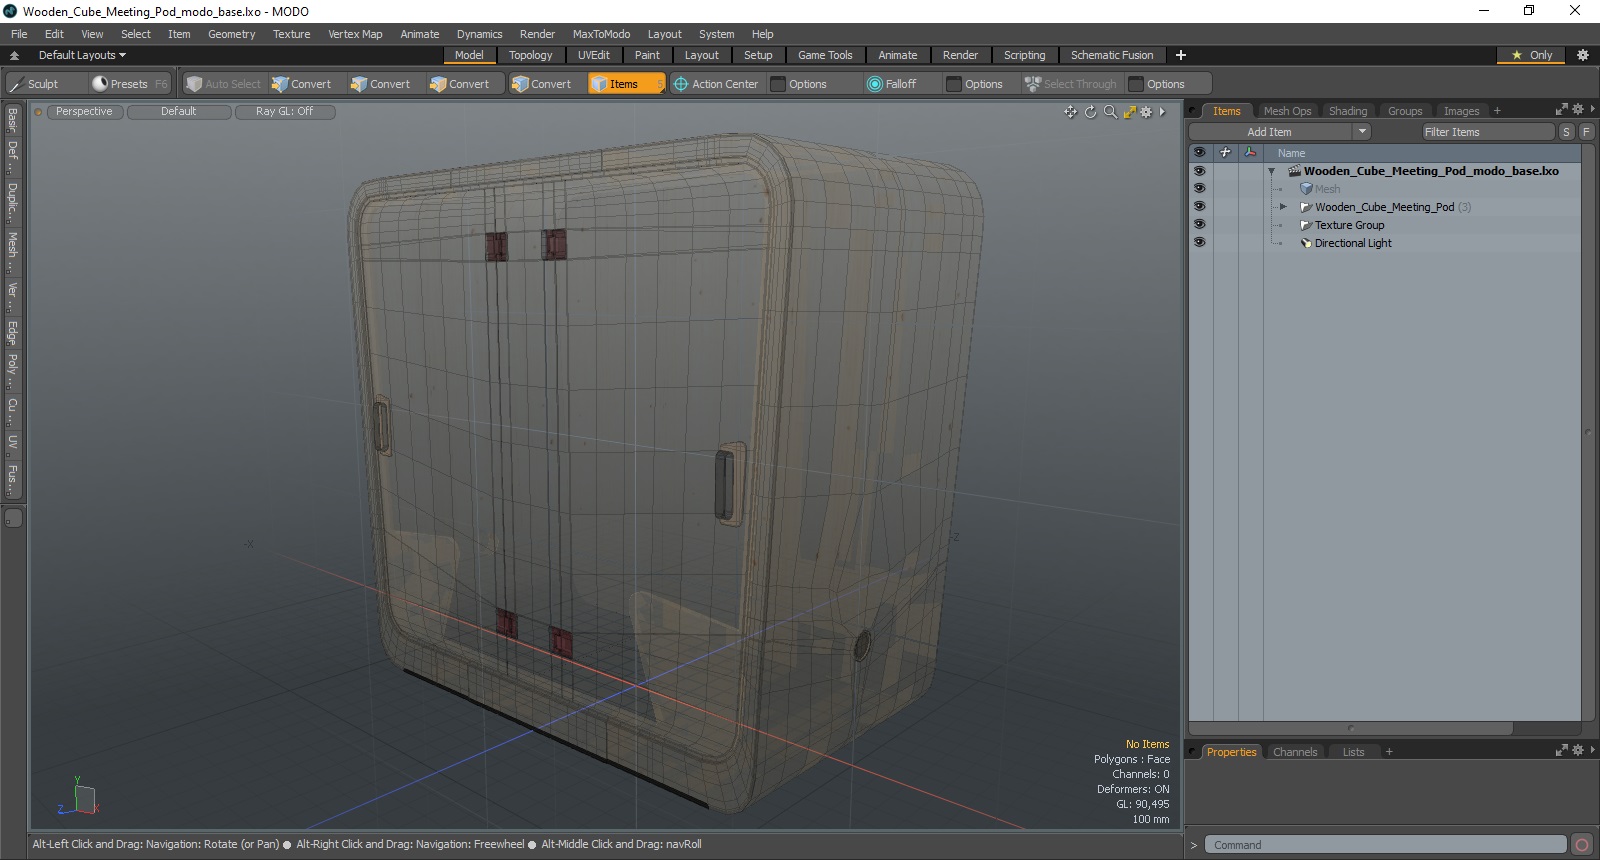Viewport: 1600px width, 860px height.
Task: Click the viewport zoom magnifier icon
Action: (1110, 112)
